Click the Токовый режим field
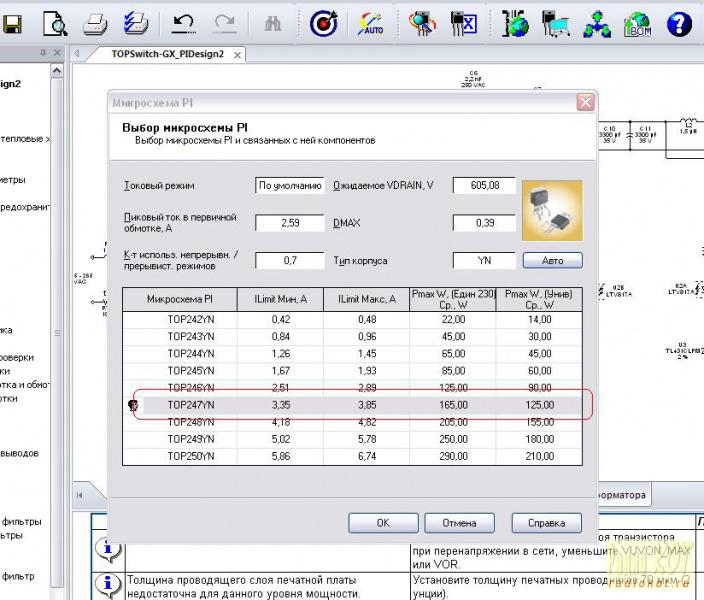 point(290,186)
